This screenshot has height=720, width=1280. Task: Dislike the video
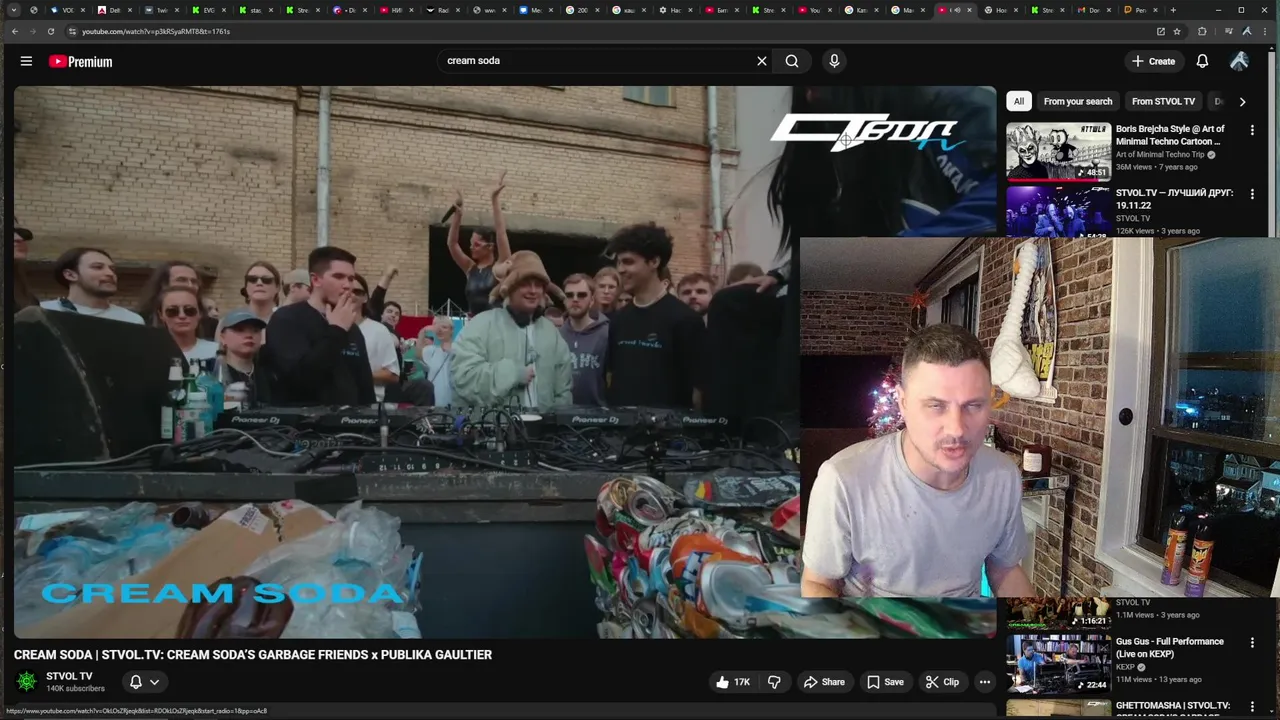[774, 682]
